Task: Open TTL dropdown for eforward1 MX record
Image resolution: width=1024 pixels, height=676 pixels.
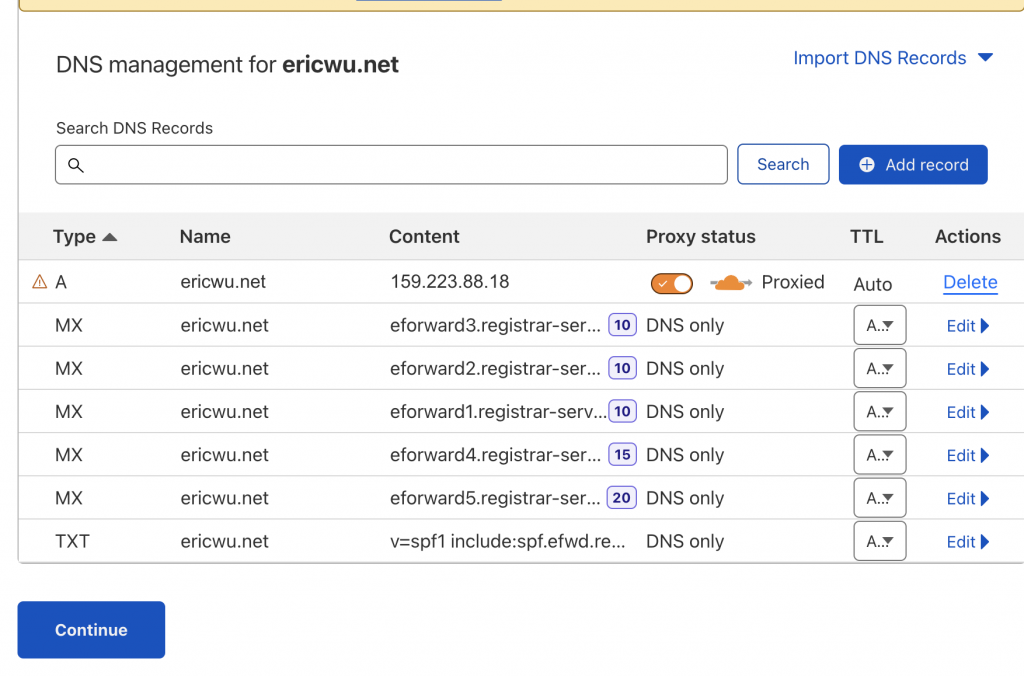Action: tap(880, 411)
